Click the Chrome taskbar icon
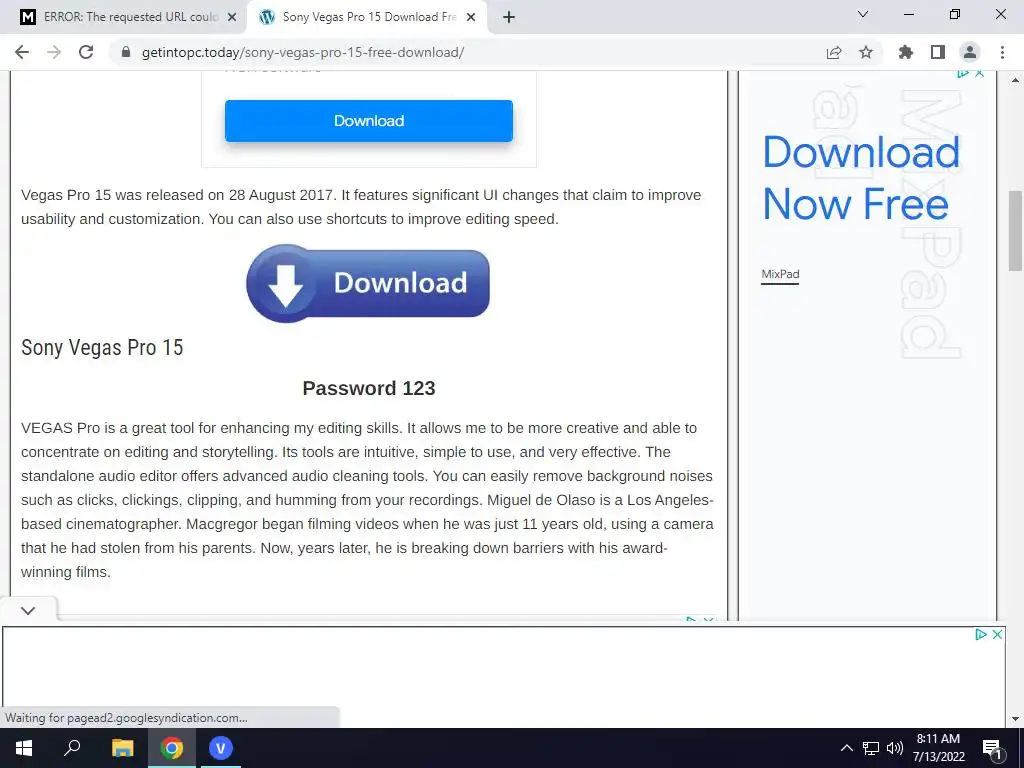 [x=172, y=748]
